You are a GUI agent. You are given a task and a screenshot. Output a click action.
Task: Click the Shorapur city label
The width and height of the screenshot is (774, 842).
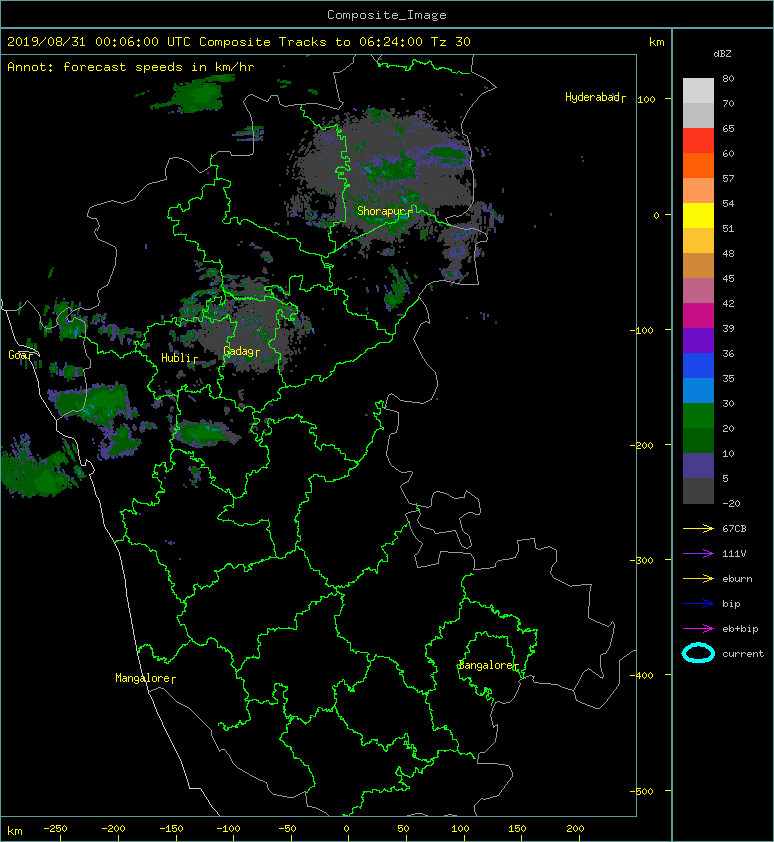pyautogui.click(x=385, y=211)
